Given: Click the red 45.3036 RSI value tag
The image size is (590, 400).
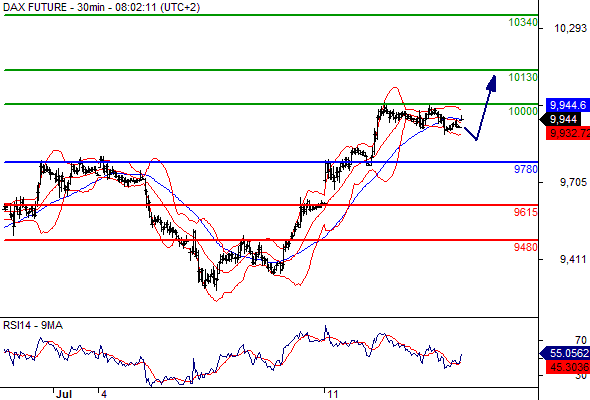Looking at the screenshot, I should pyautogui.click(x=568, y=367).
